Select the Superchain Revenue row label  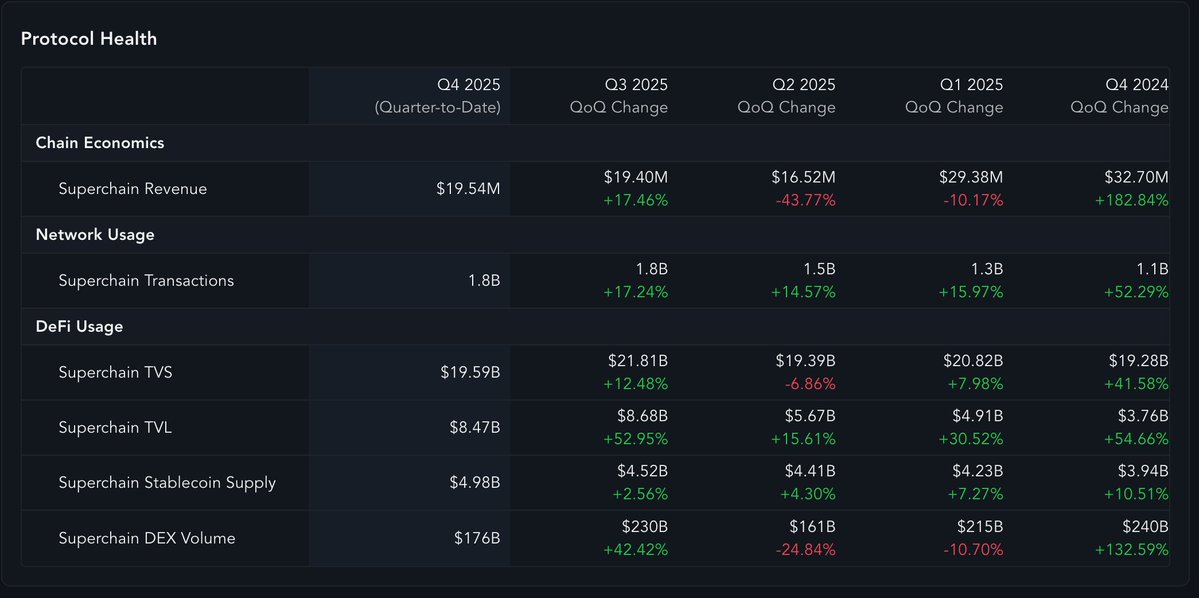point(133,189)
